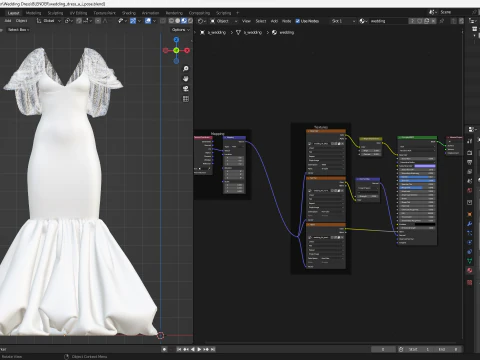Click the pan view hand icon
Screen dimensions: 480x360
pyautogui.click(x=186, y=79)
